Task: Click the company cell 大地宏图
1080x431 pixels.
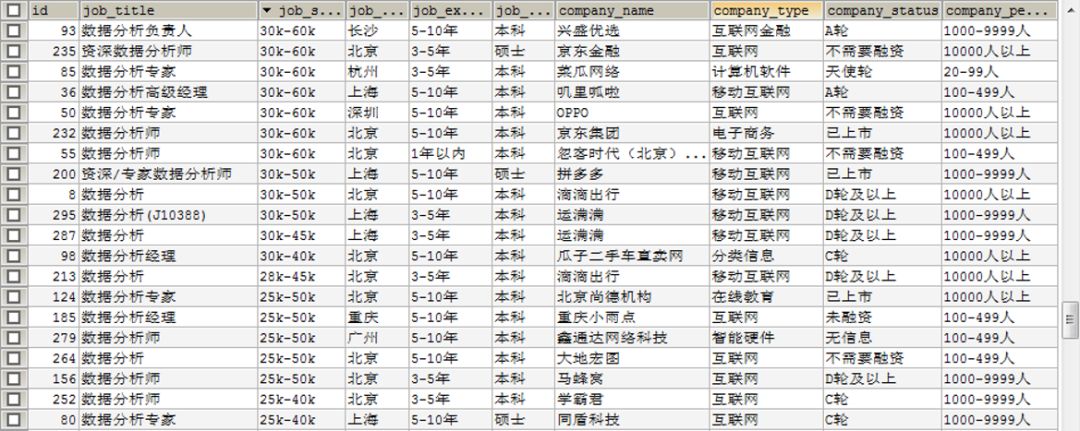Action: point(632,359)
